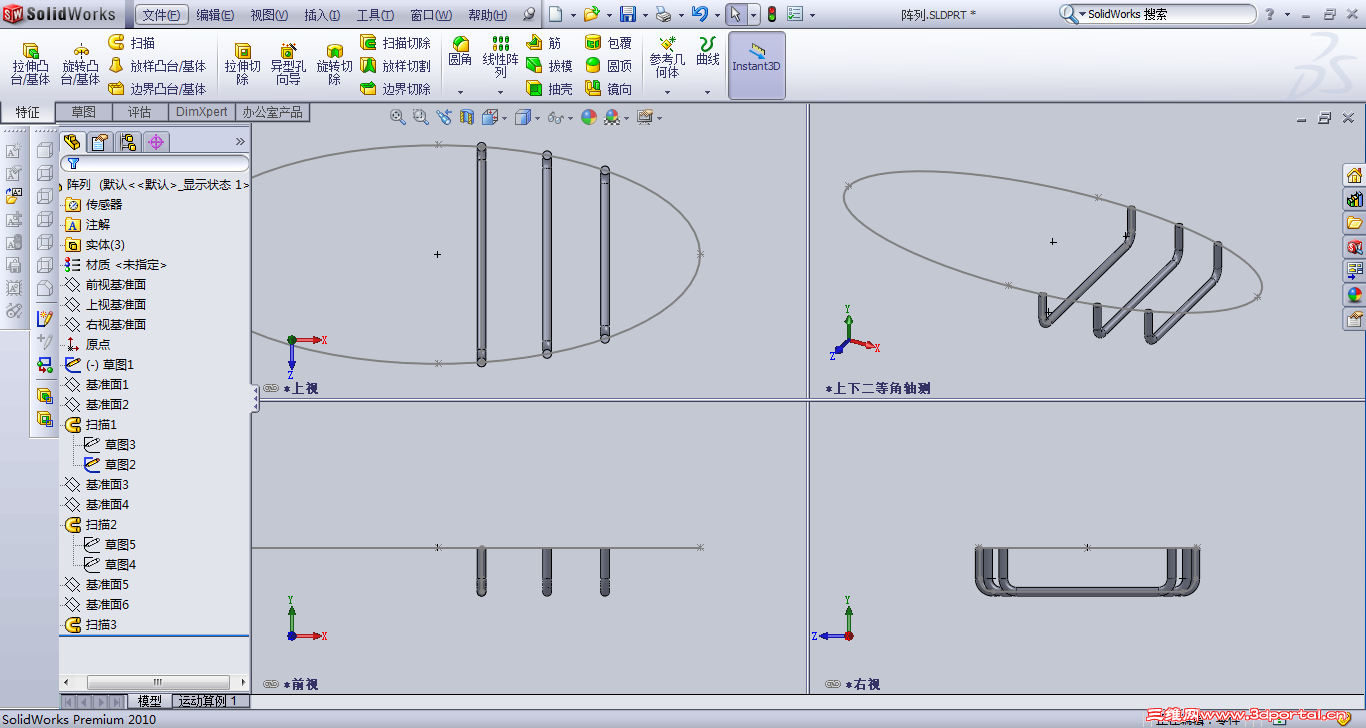
Task: Click the Zoom to Area view icon
Action: point(421,117)
